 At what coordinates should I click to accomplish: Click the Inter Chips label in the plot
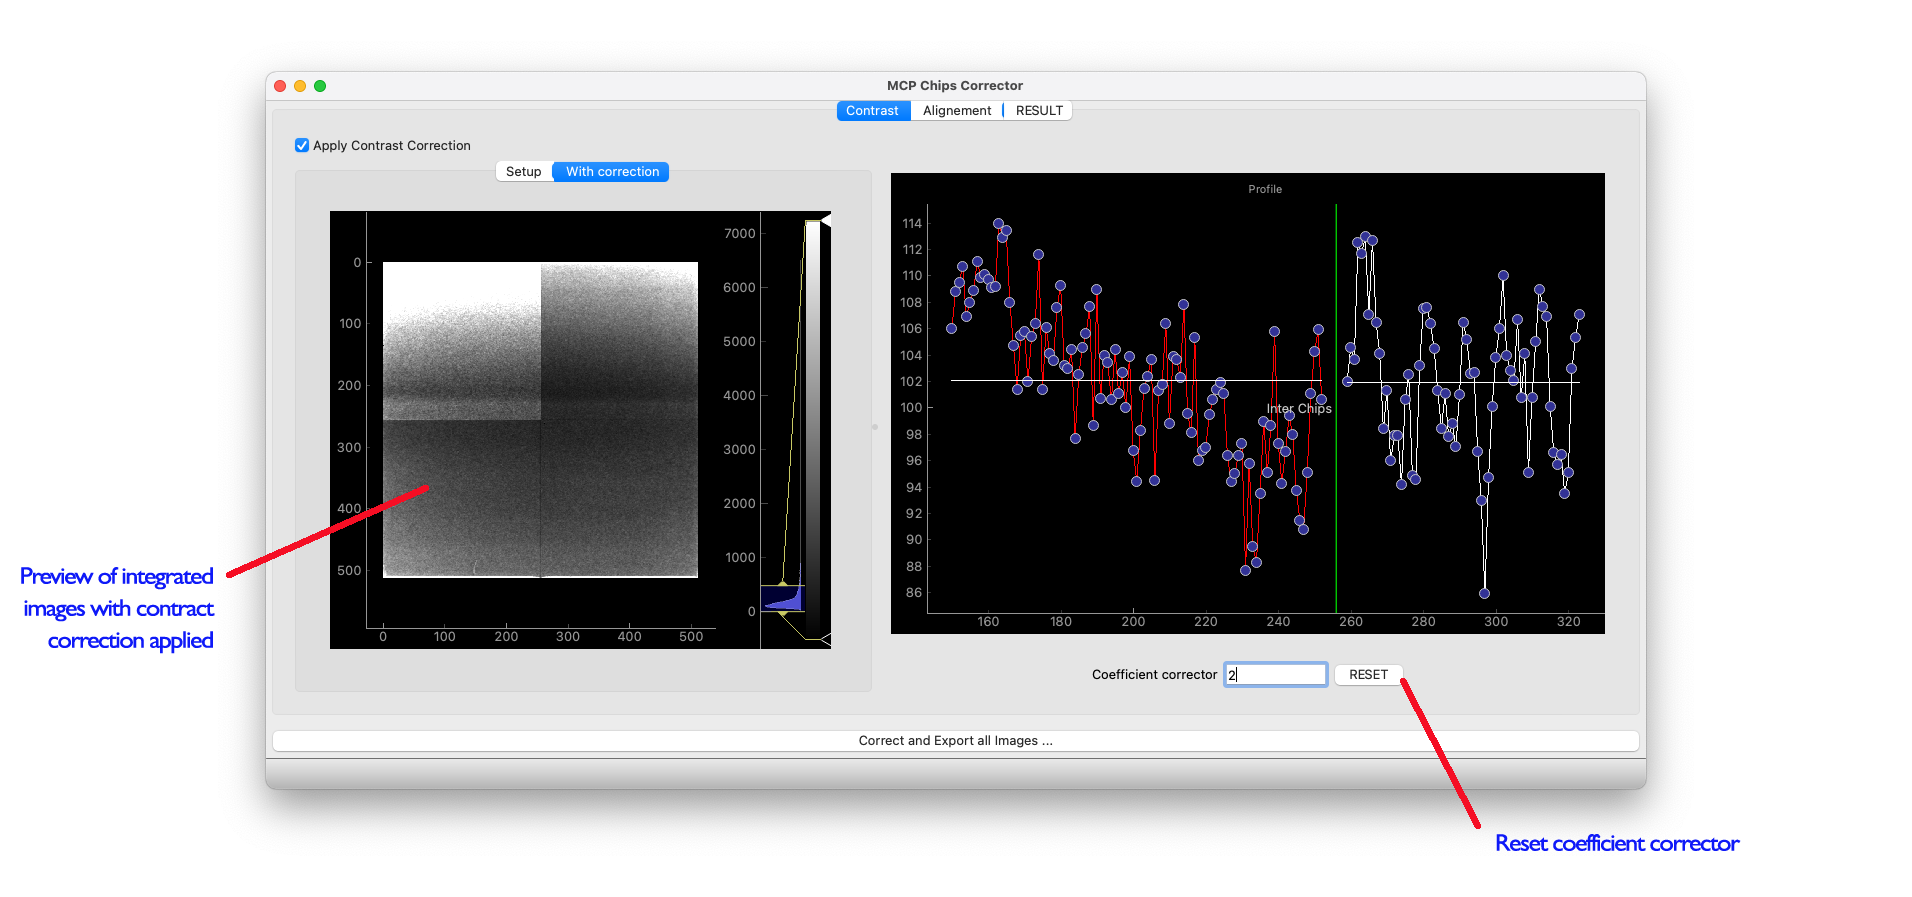[1299, 409]
